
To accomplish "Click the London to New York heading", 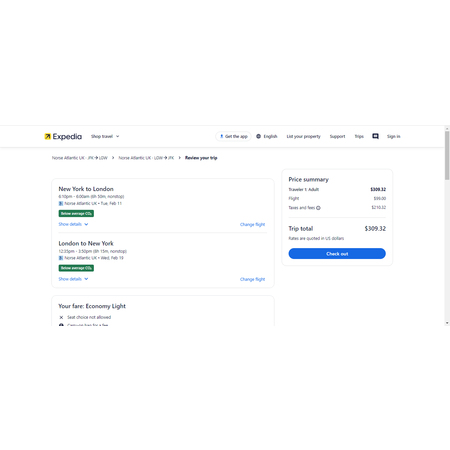I will (86, 243).
